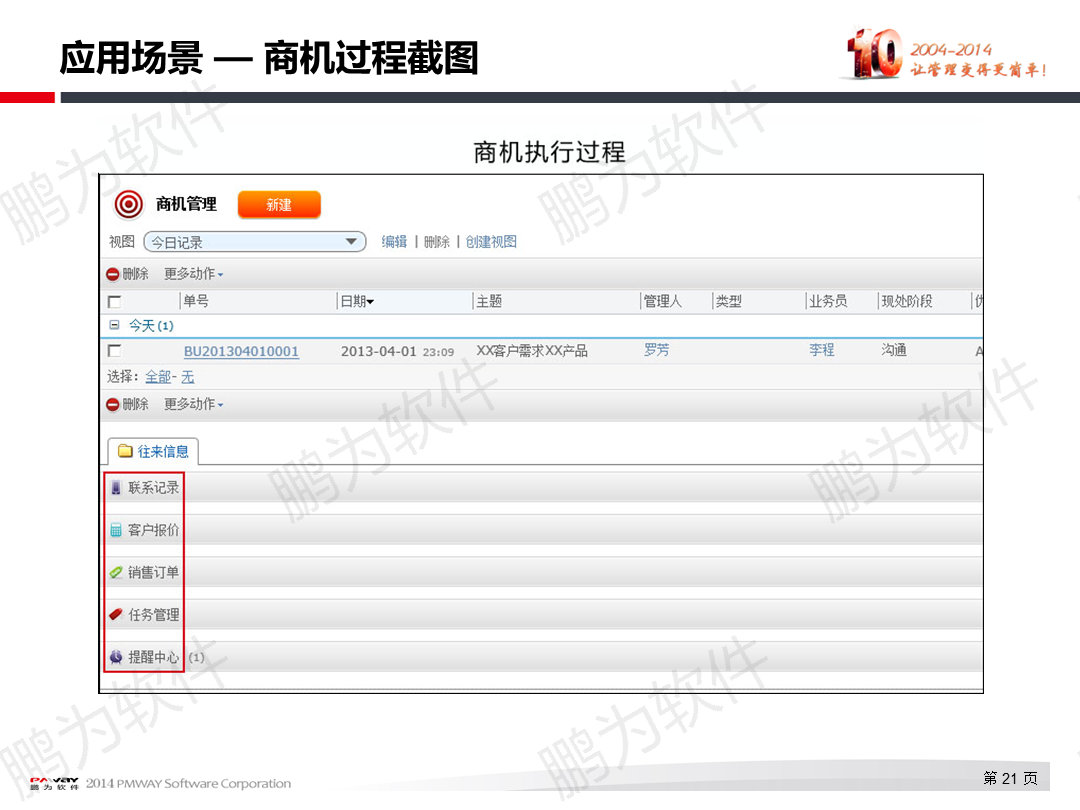Click the 联系记录 phone icon
This screenshot has height=810, width=1080.
coord(116,488)
